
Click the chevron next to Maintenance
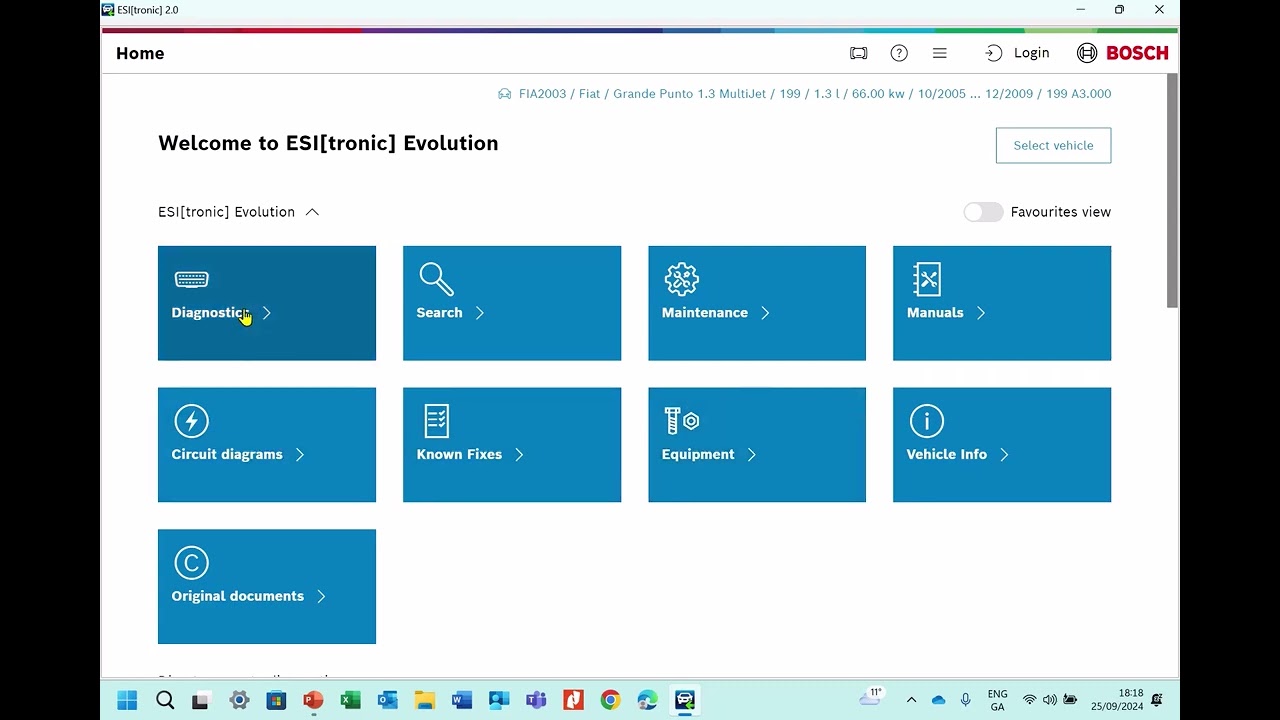coord(765,313)
